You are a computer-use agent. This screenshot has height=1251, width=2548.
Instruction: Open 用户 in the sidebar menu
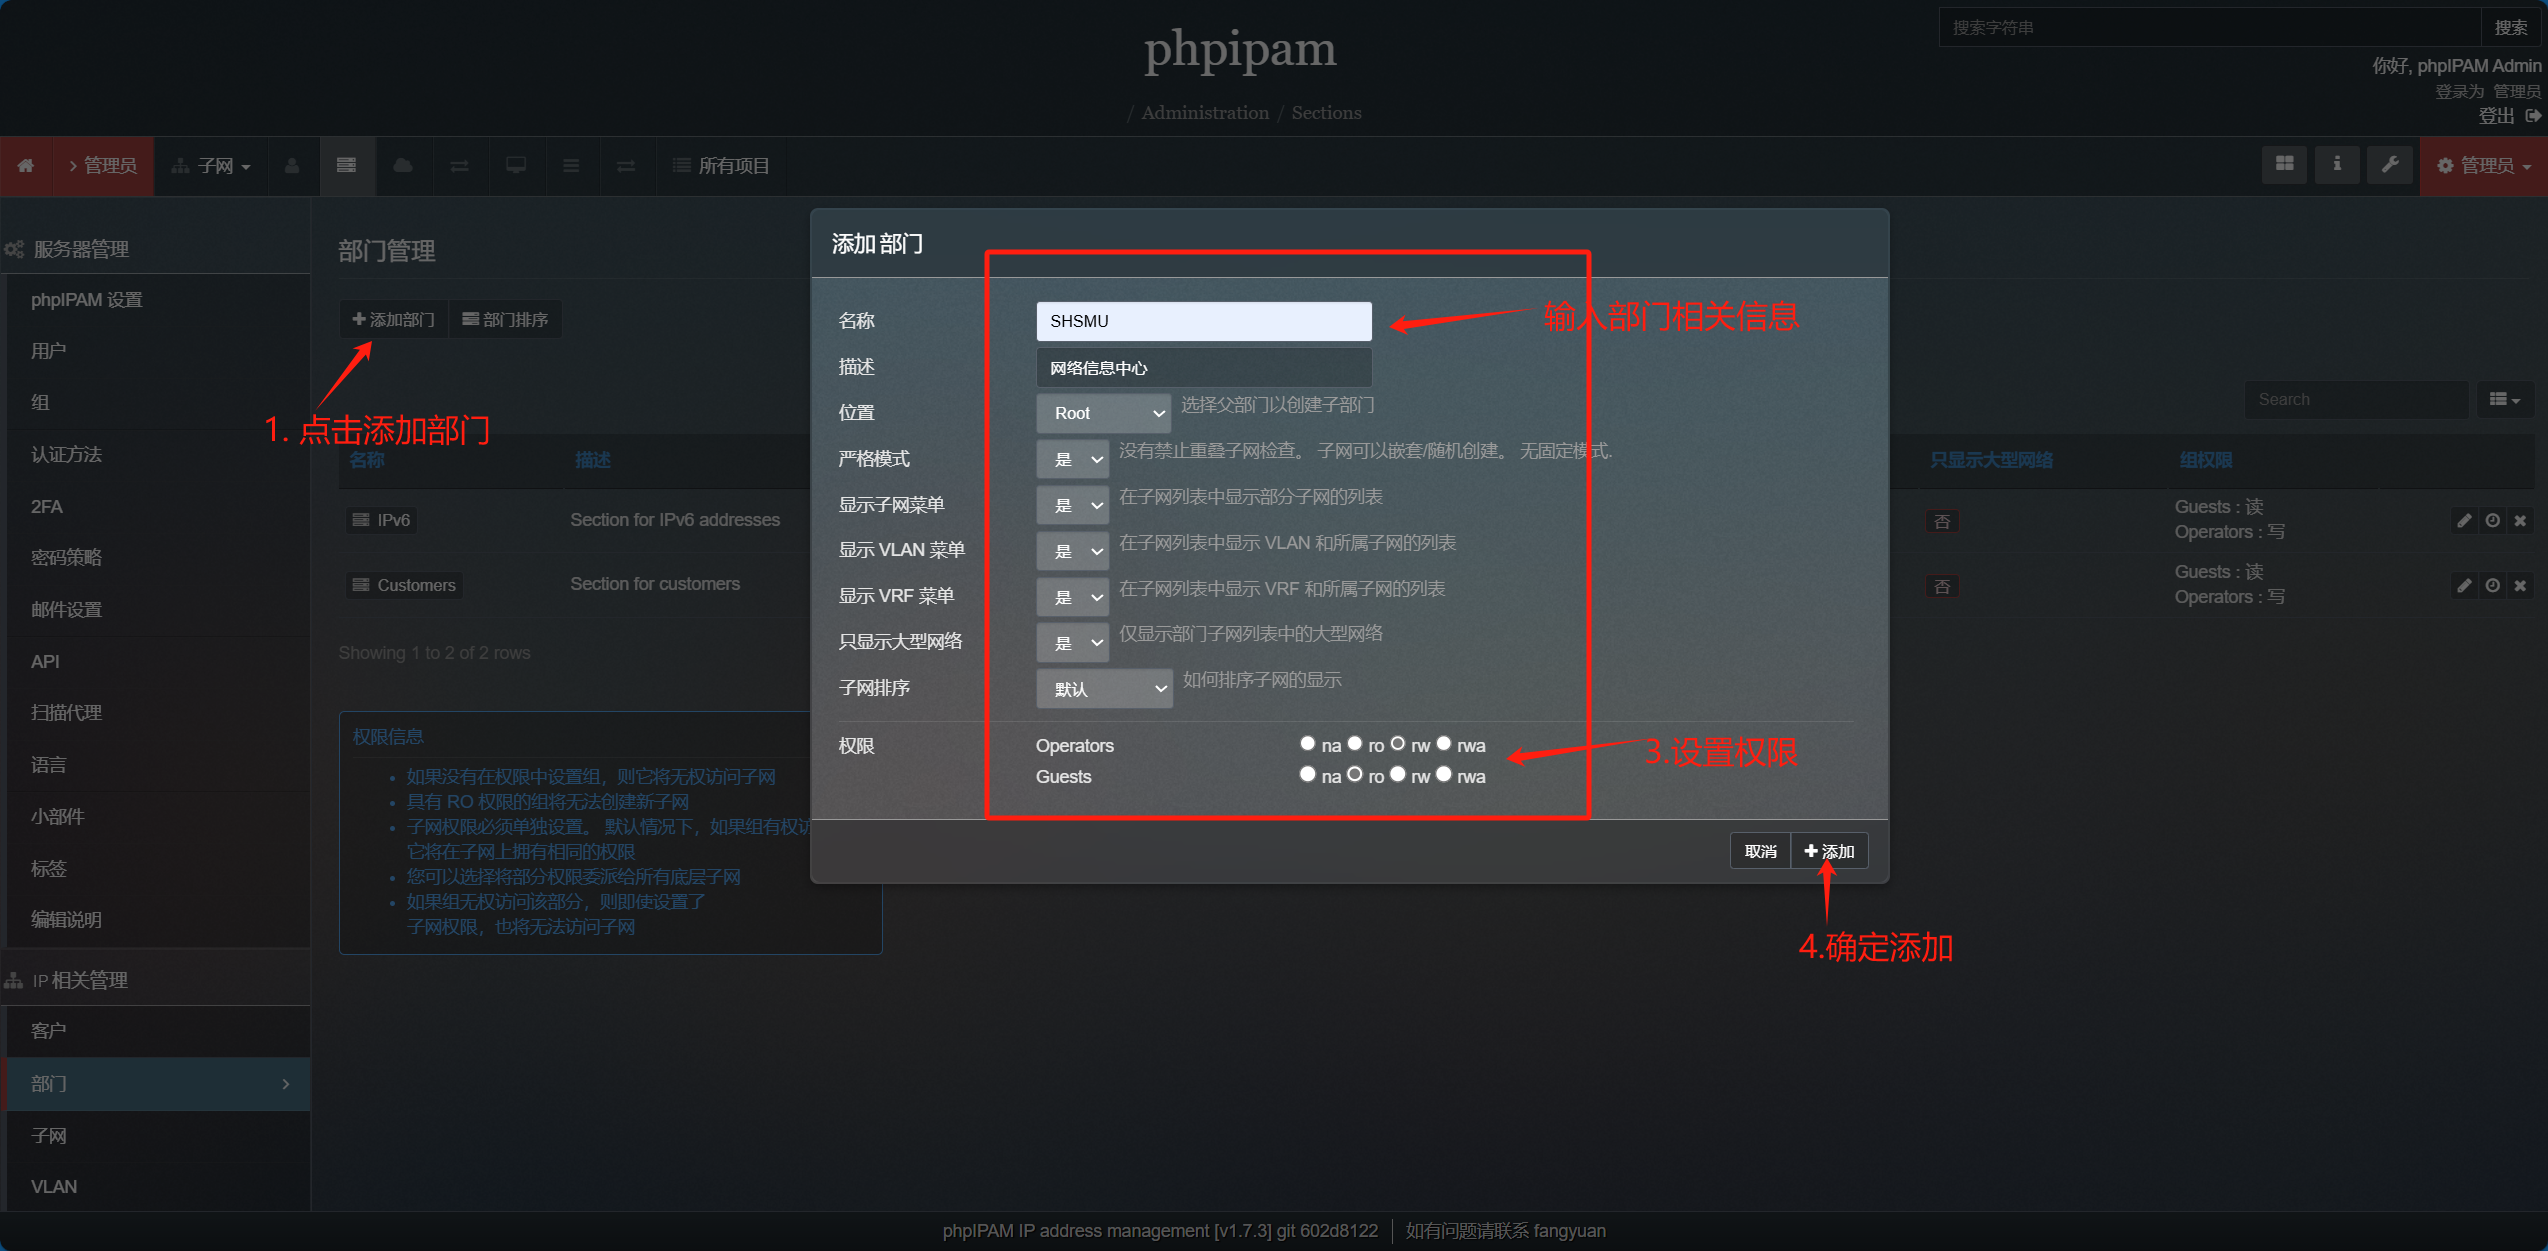(x=48, y=351)
